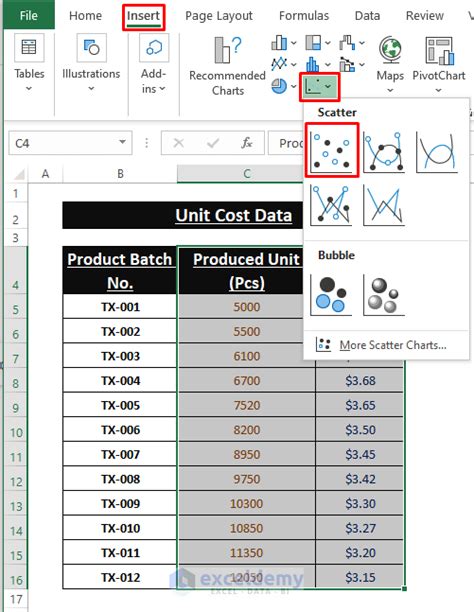Expand the Hierarchy chart dropdown arrow

328,43
